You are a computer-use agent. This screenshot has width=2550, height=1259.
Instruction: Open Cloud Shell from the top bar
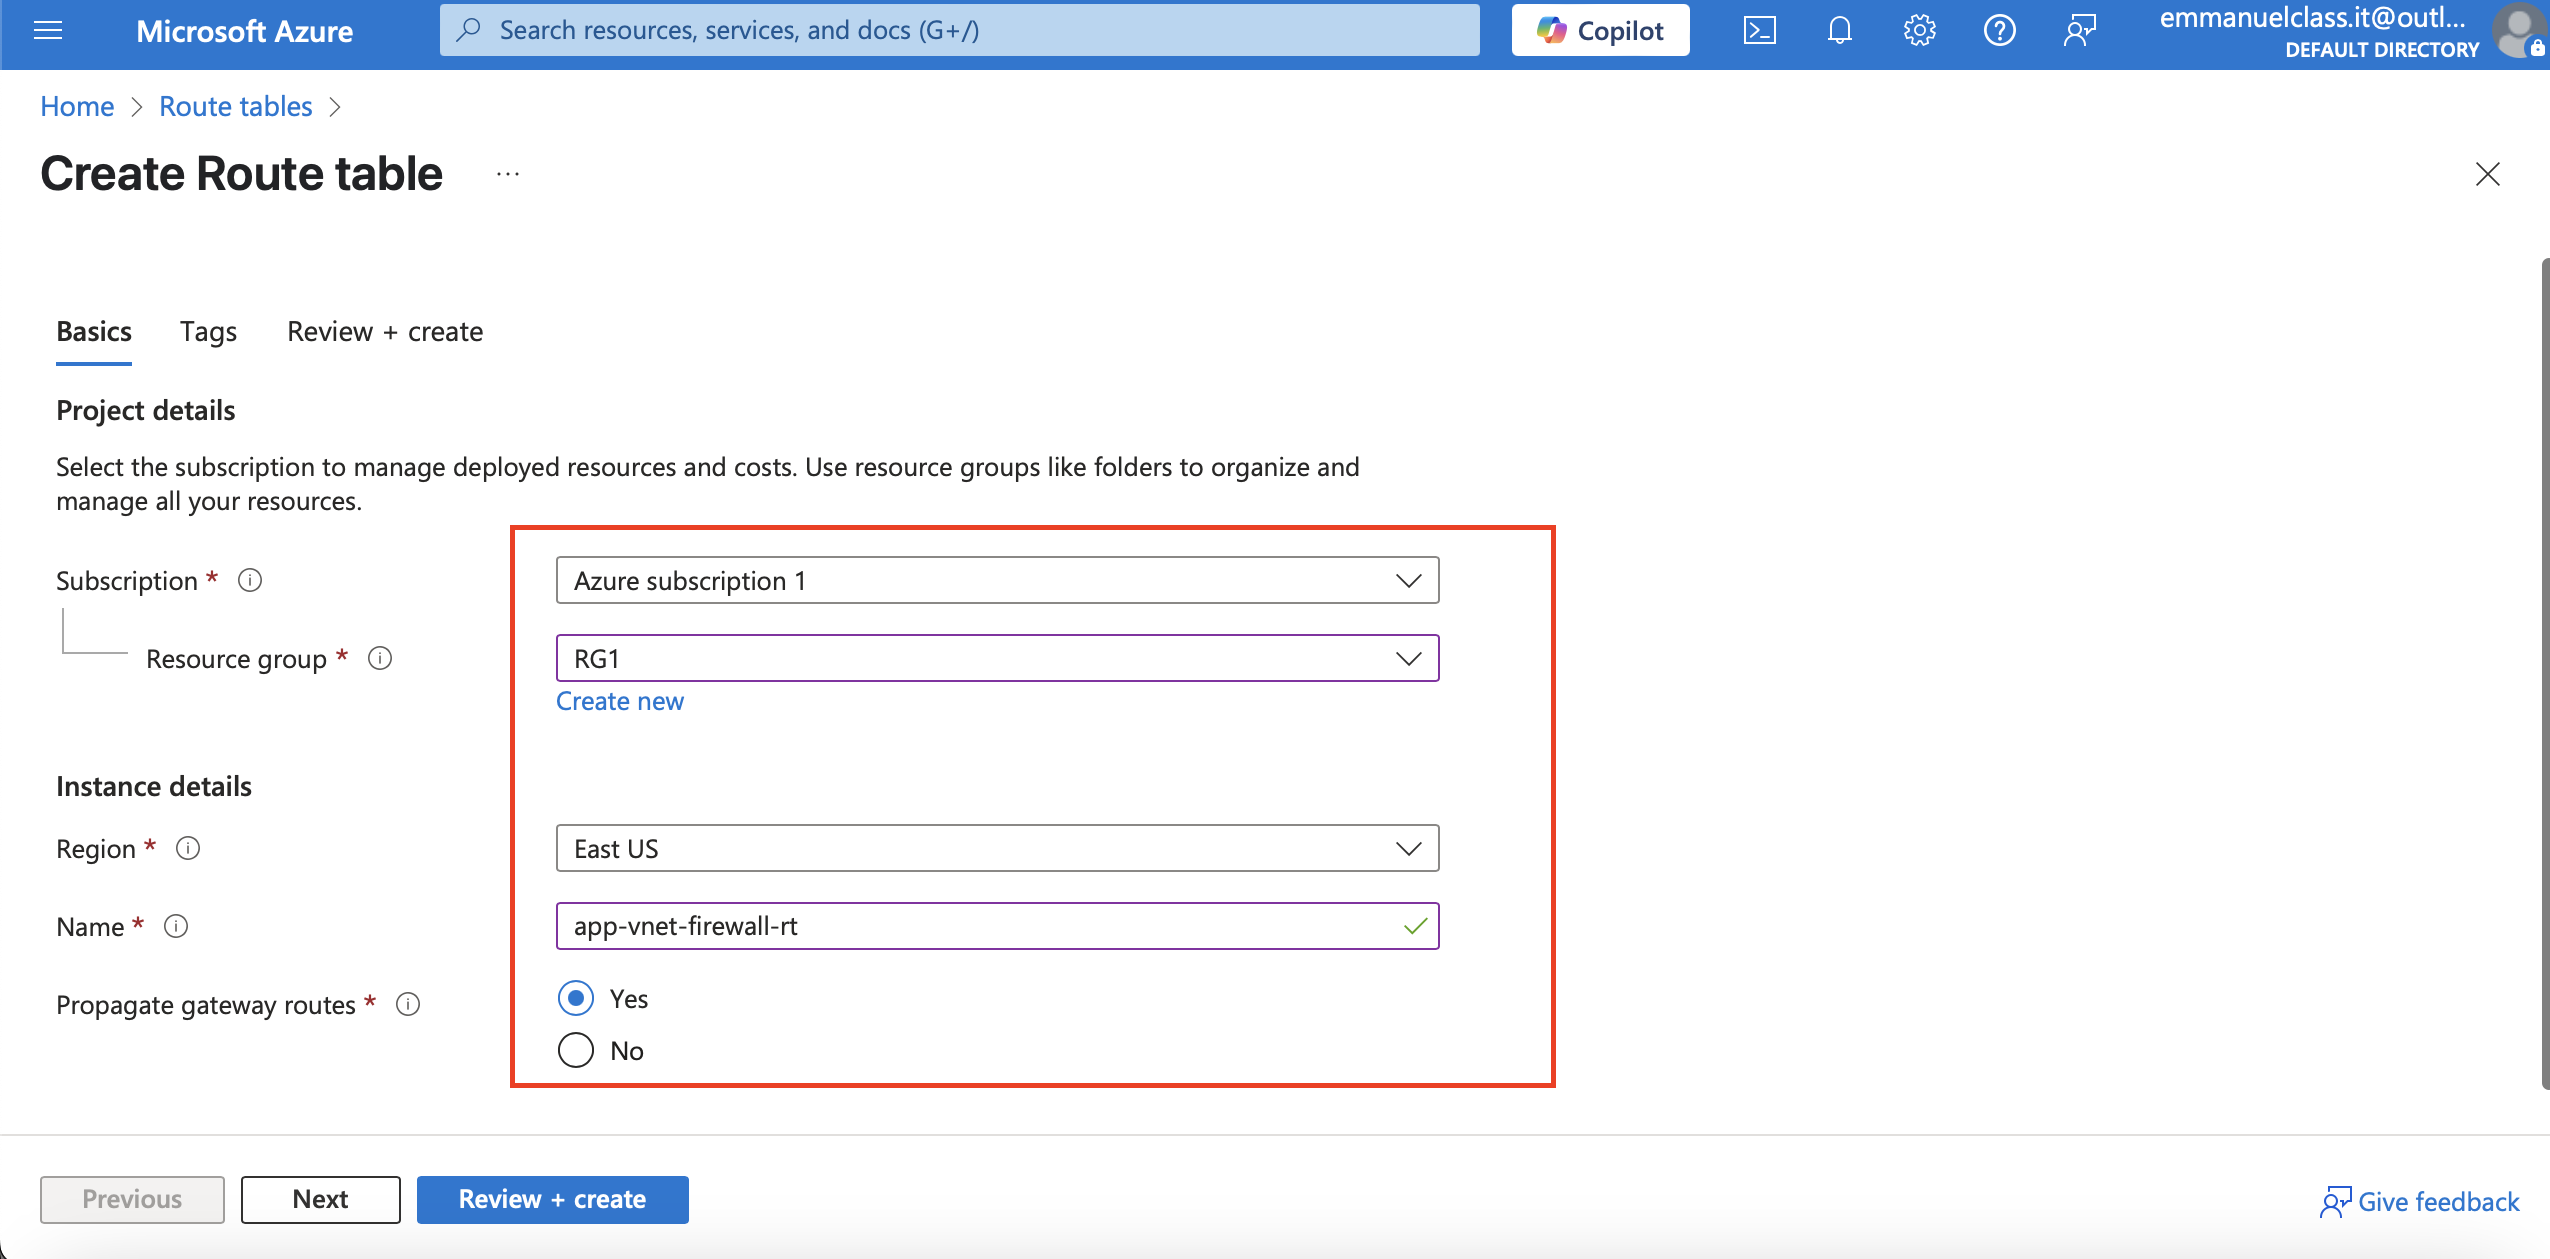coord(1759,31)
